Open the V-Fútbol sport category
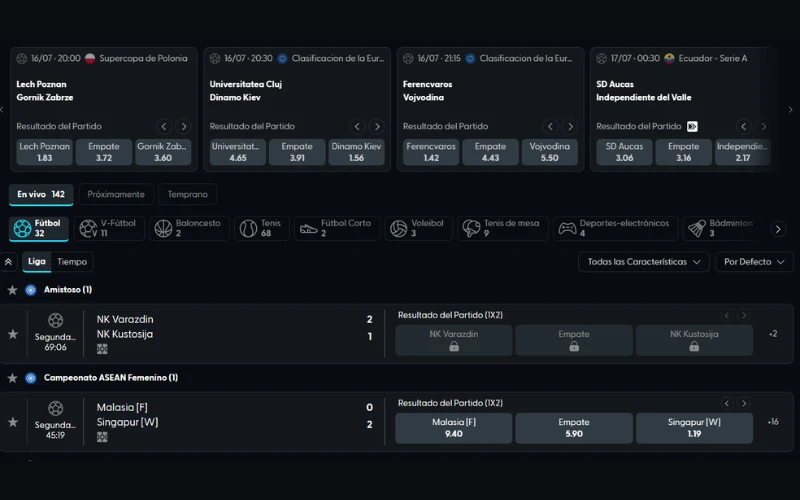Screen dimensions: 800x500 (x=109, y=228)
